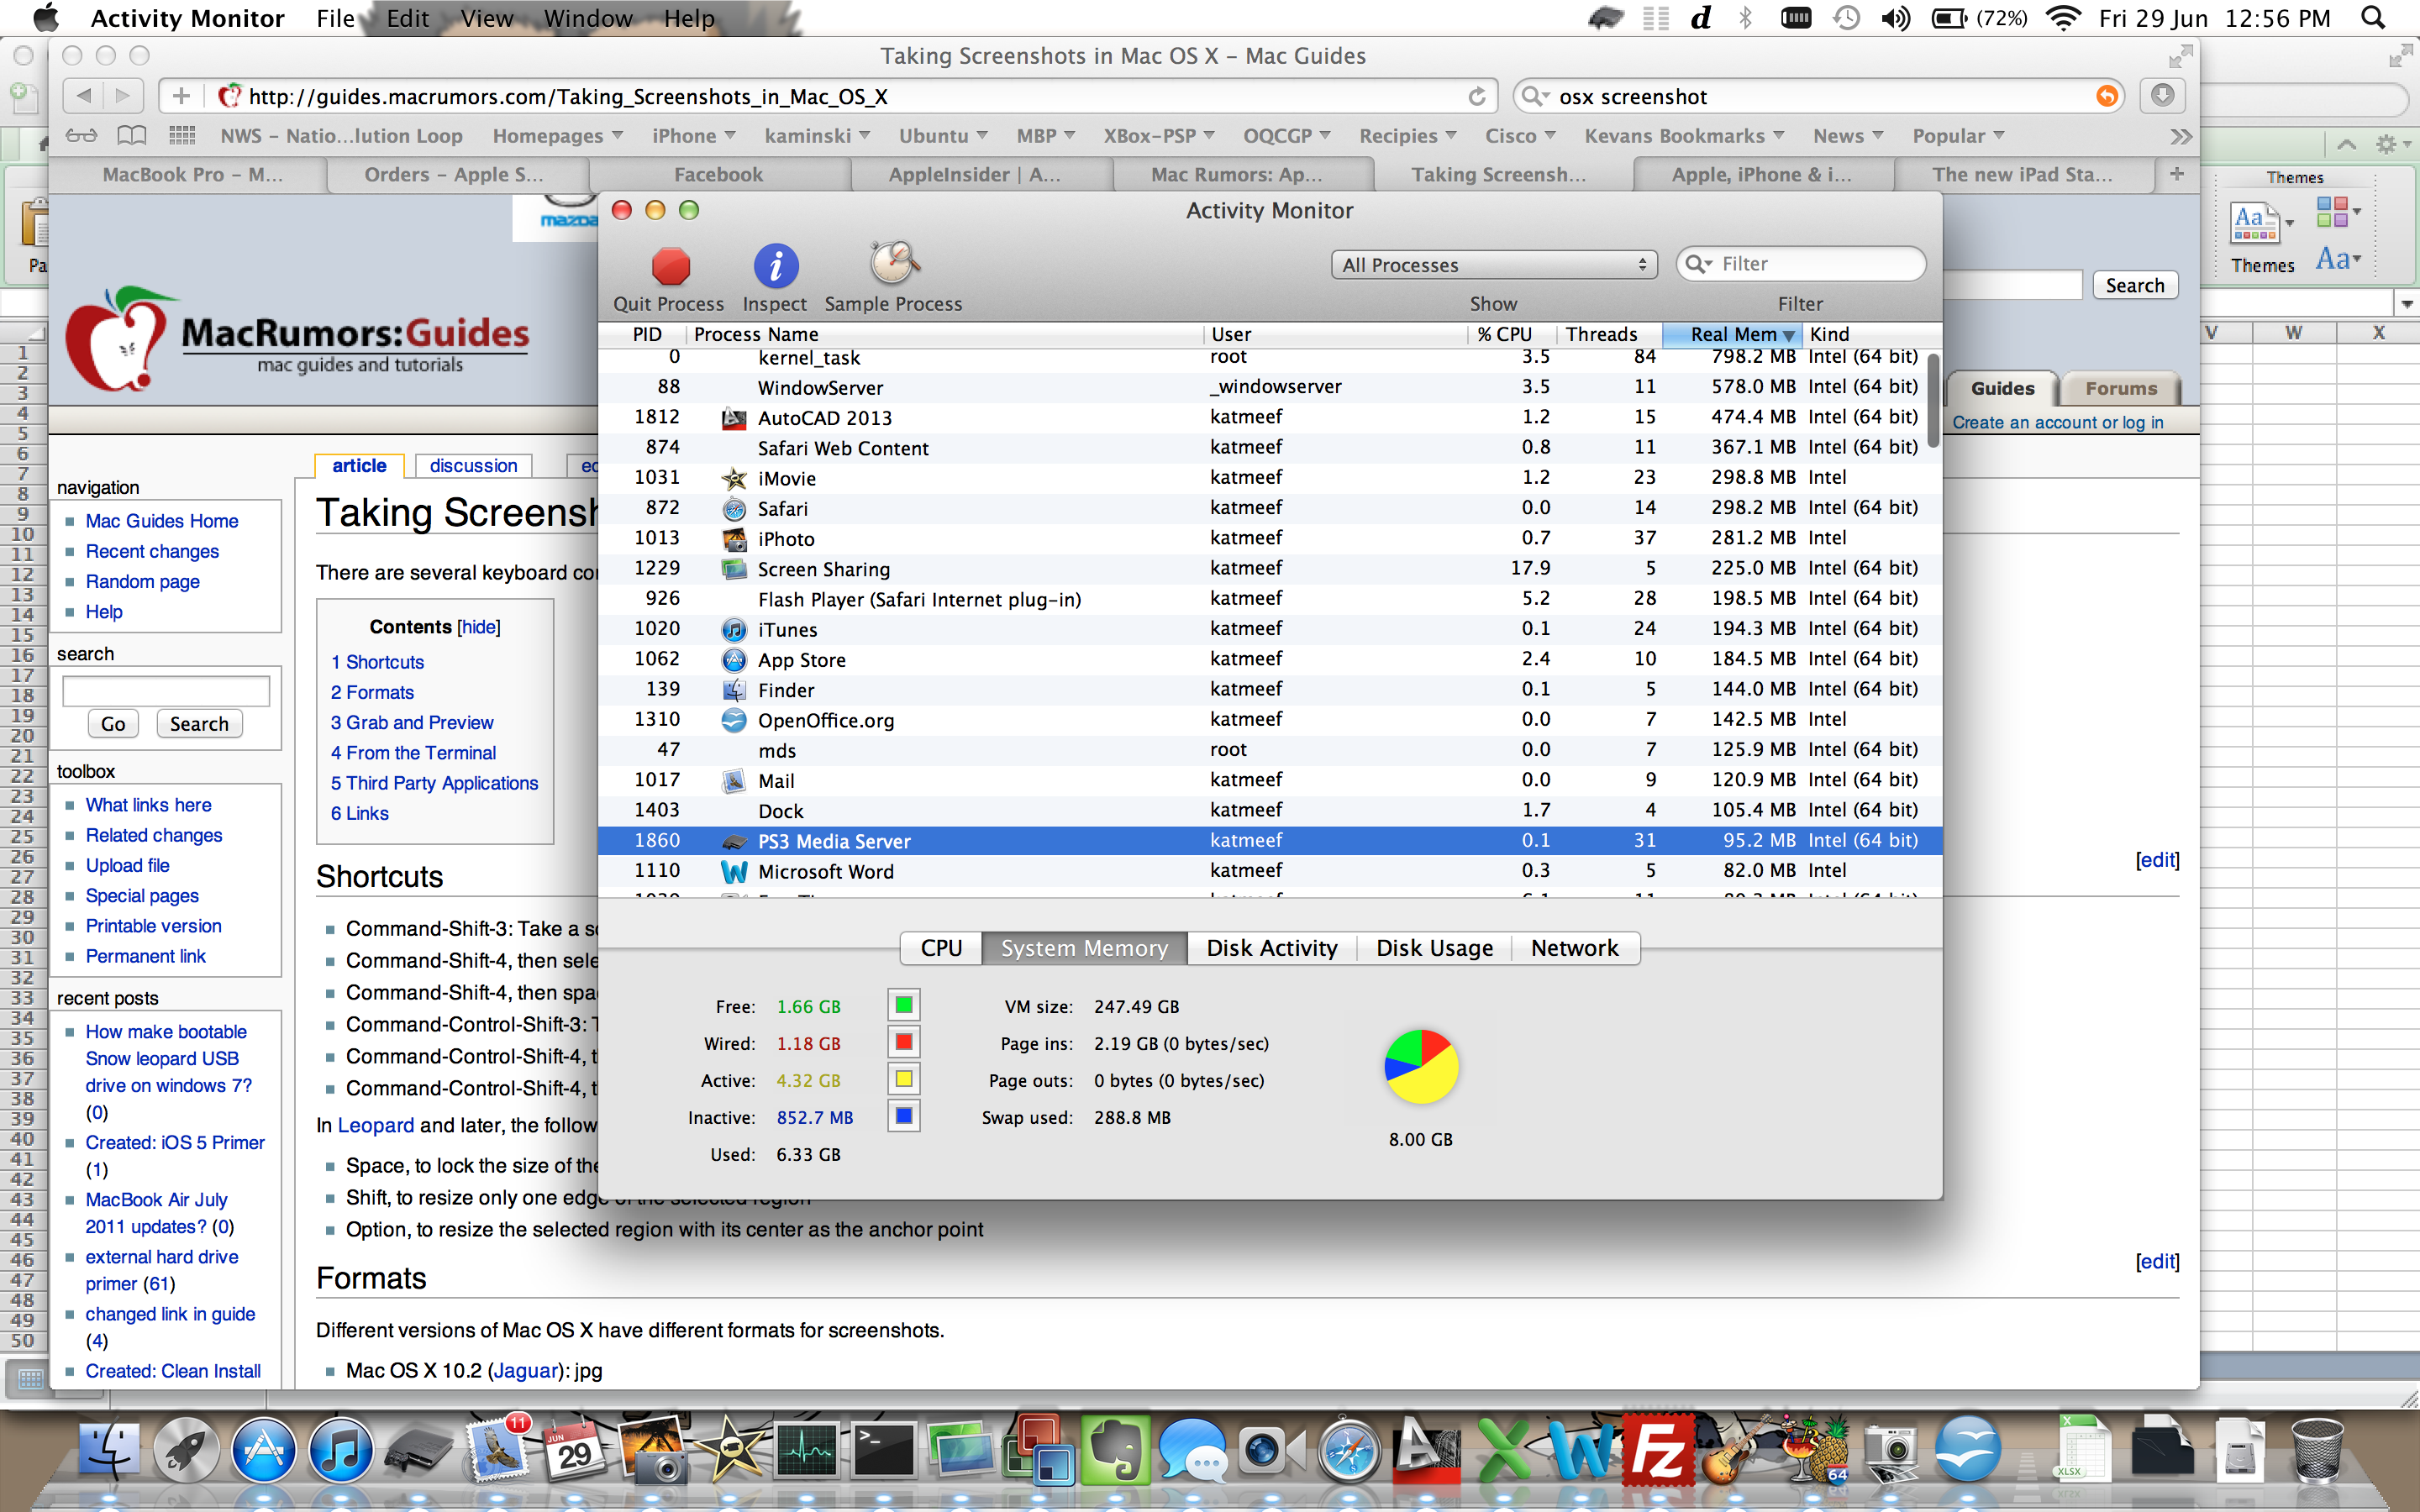Open the Safari Show All Bookmarks book icon
This screenshot has height=1512, width=2420.
click(132, 135)
